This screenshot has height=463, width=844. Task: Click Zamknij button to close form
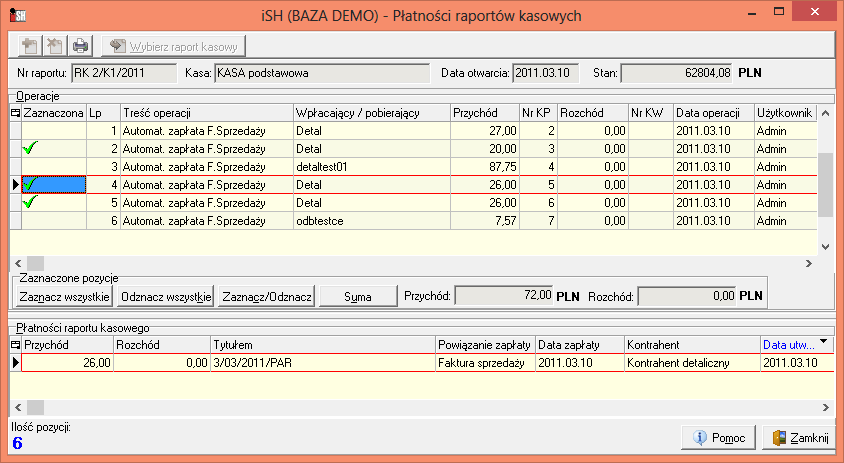[x=799, y=438]
